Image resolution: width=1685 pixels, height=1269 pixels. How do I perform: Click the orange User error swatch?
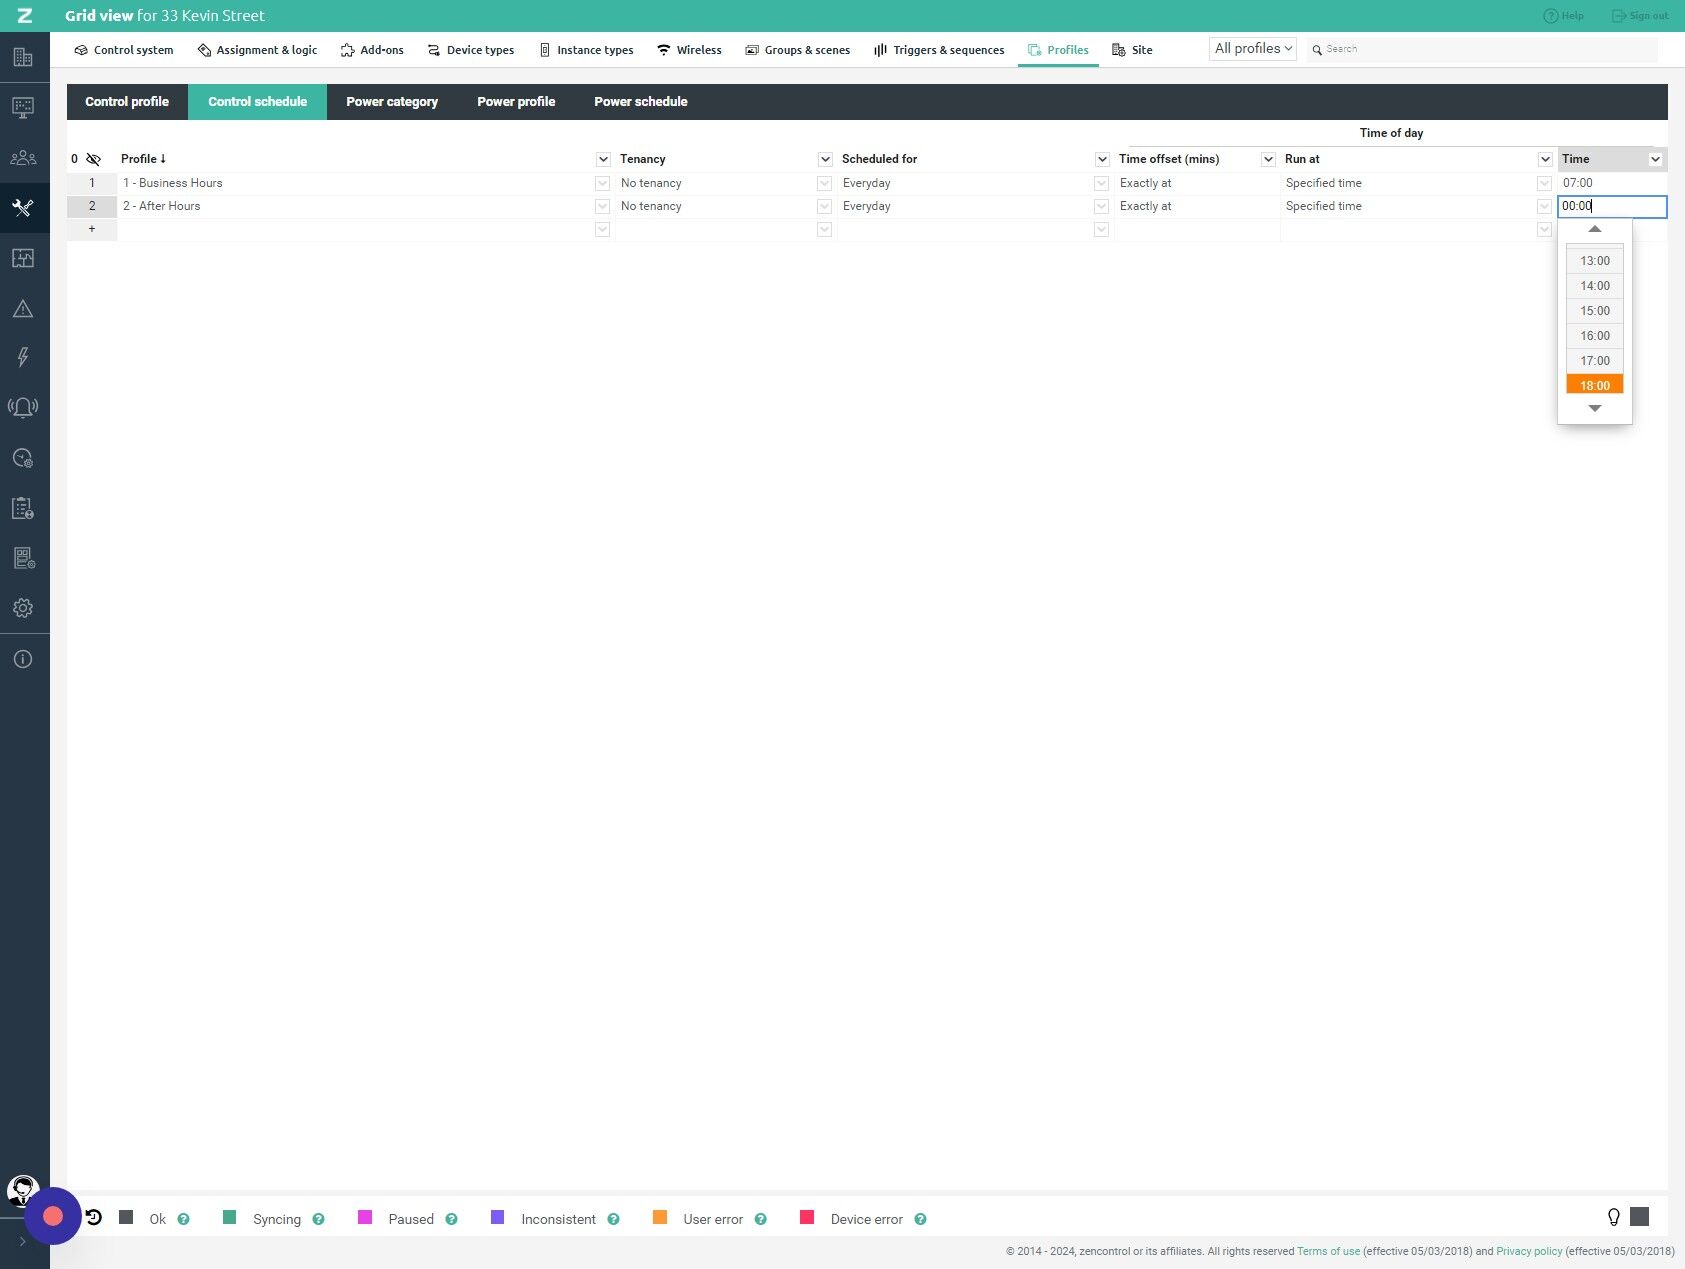click(660, 1217)
